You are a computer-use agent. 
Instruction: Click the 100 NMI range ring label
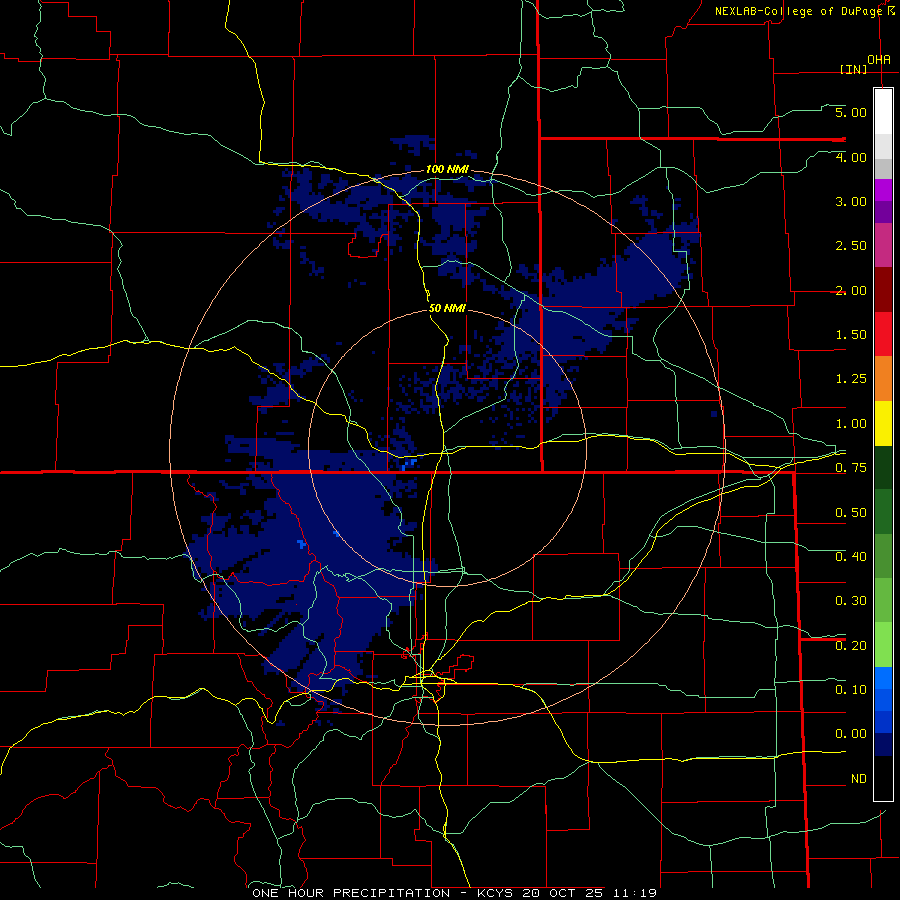(x=447, y=170)
